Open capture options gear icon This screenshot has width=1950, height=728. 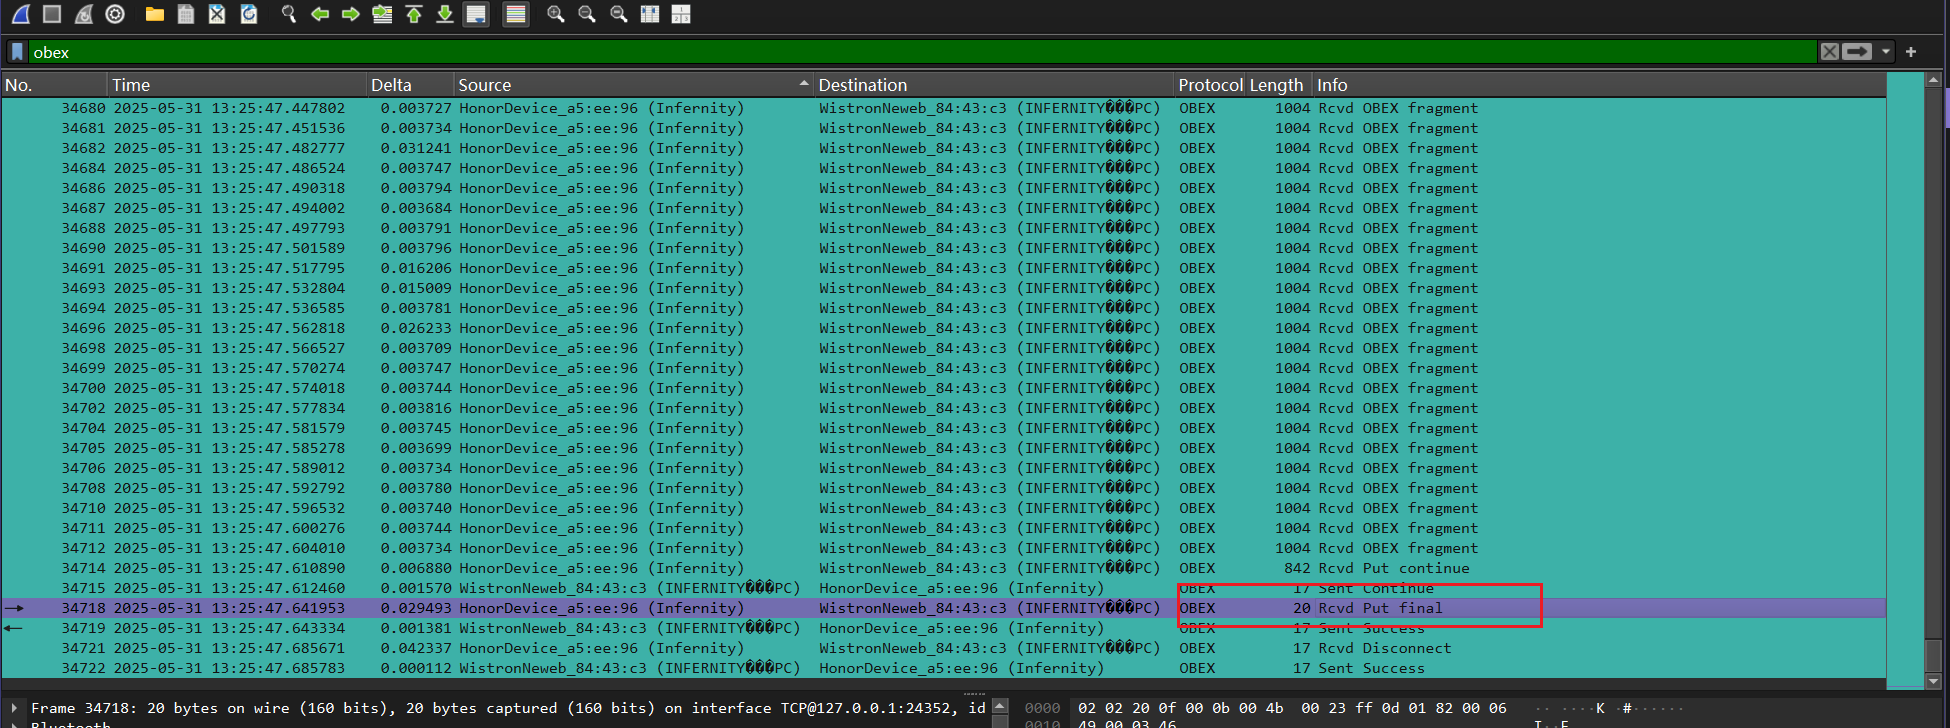(115, 14)
